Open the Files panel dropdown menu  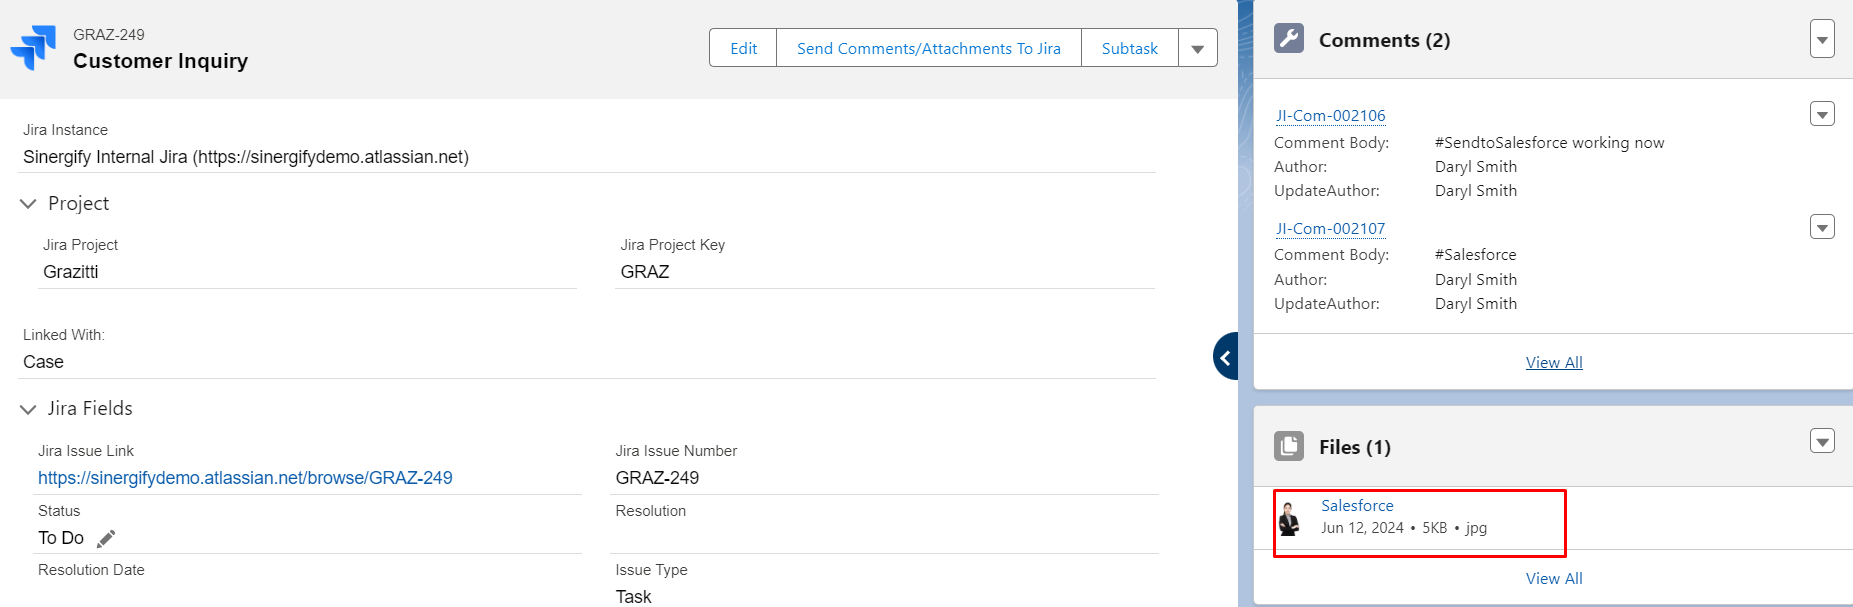[x=1822, y=441]
